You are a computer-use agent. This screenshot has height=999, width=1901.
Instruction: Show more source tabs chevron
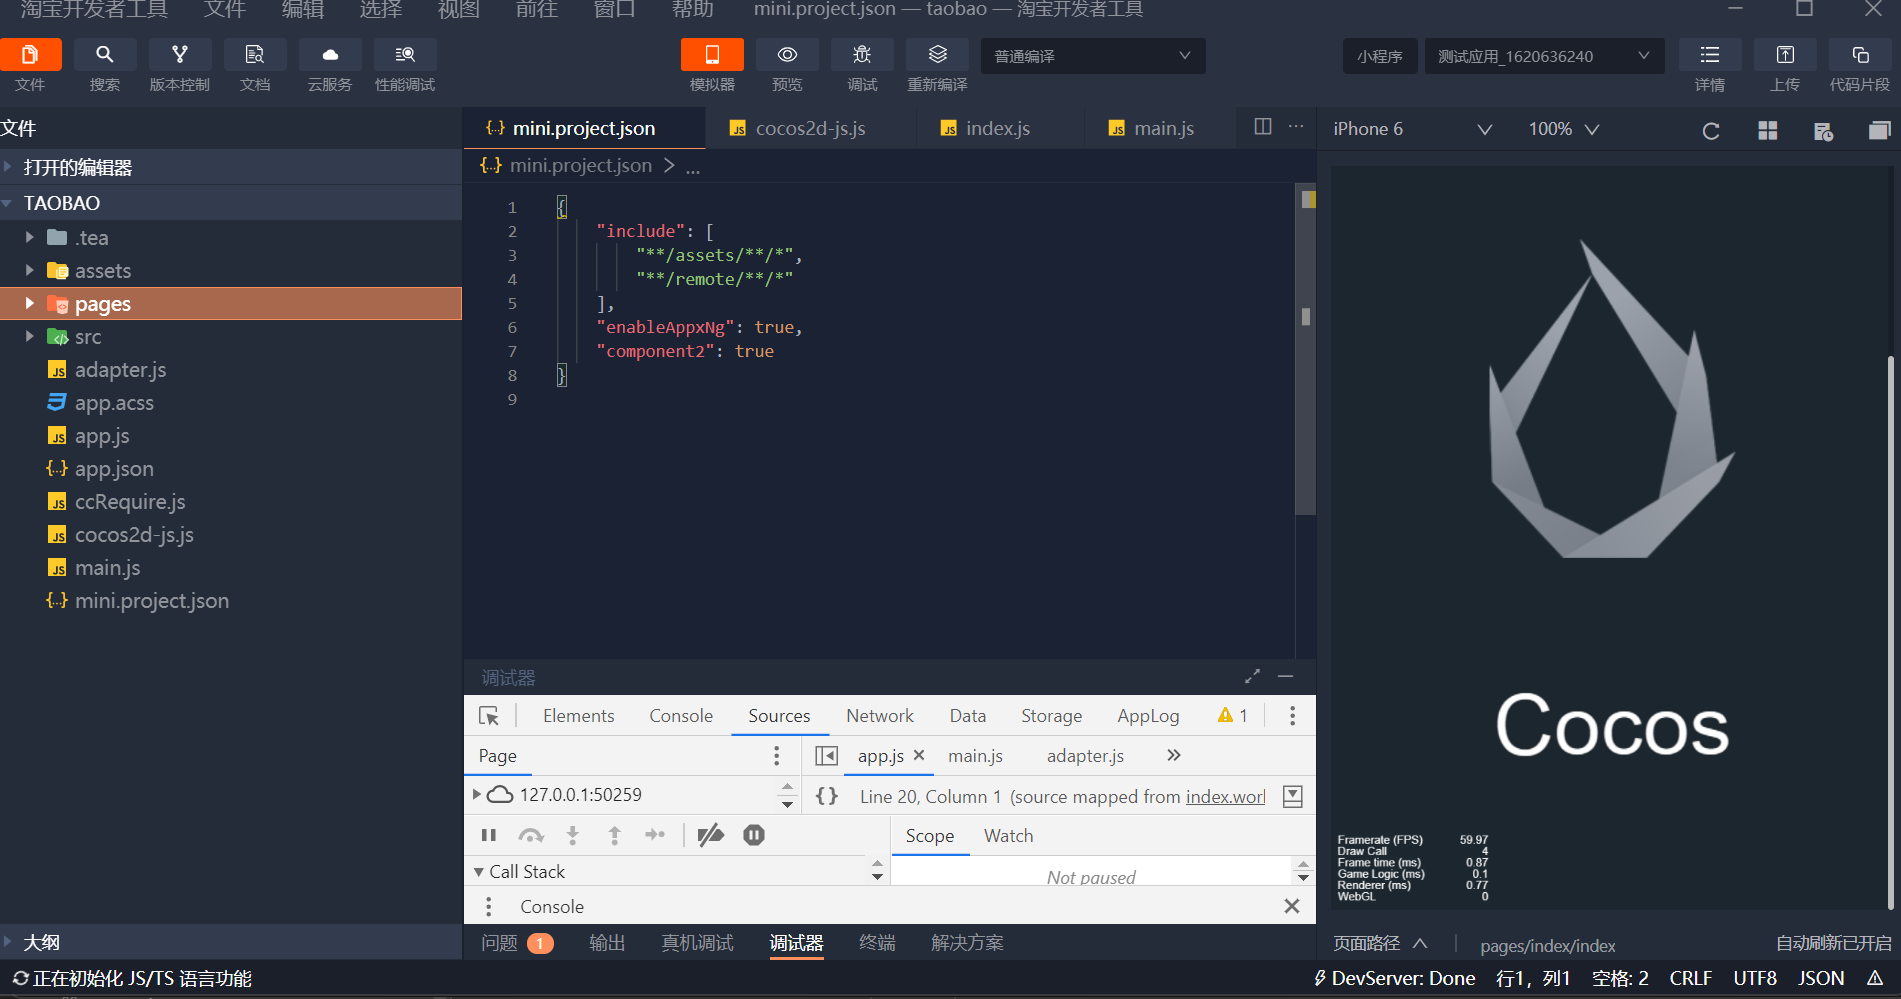1174,755
